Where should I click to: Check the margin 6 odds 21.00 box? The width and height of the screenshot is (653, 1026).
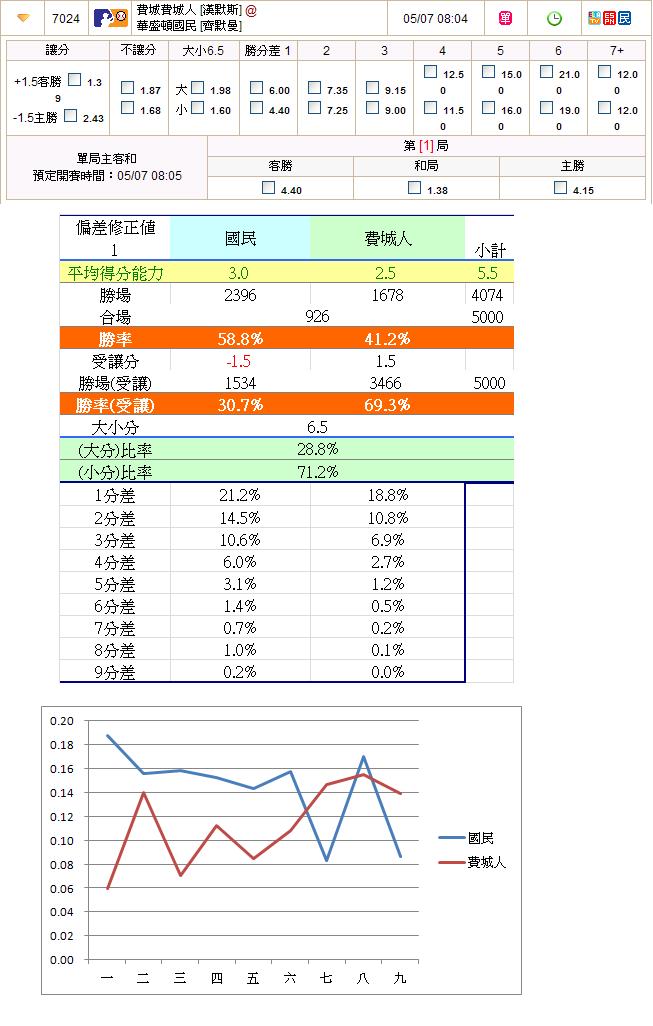pos(546,72)
